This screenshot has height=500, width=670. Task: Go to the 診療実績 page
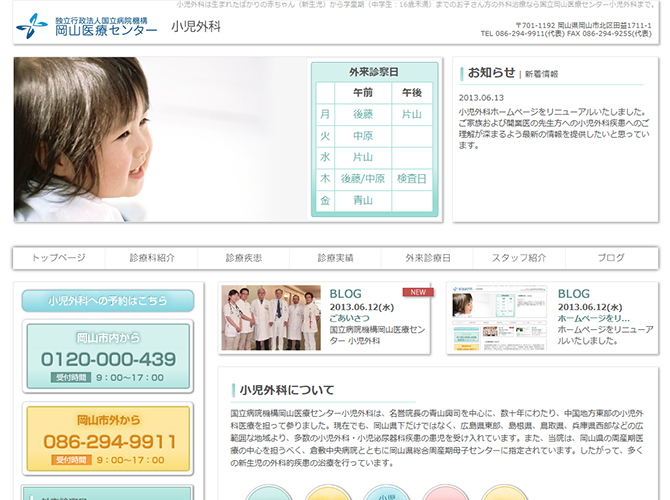coord(335,258)
